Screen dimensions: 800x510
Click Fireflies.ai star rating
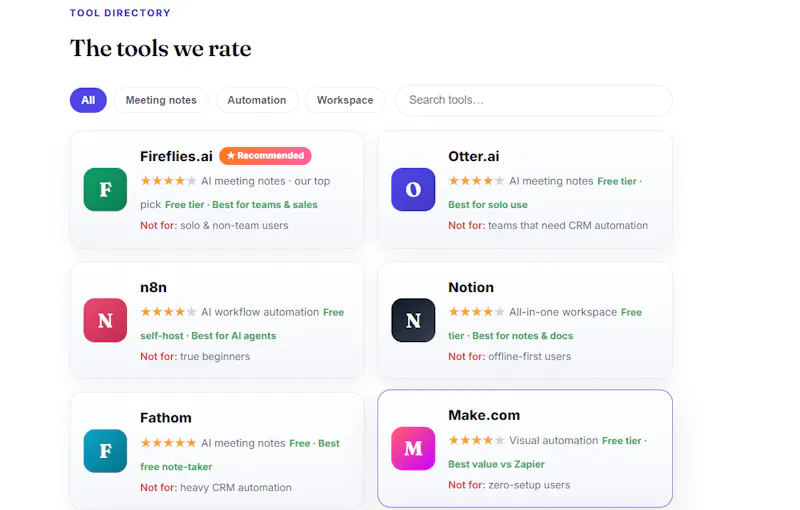coord(168,181)
